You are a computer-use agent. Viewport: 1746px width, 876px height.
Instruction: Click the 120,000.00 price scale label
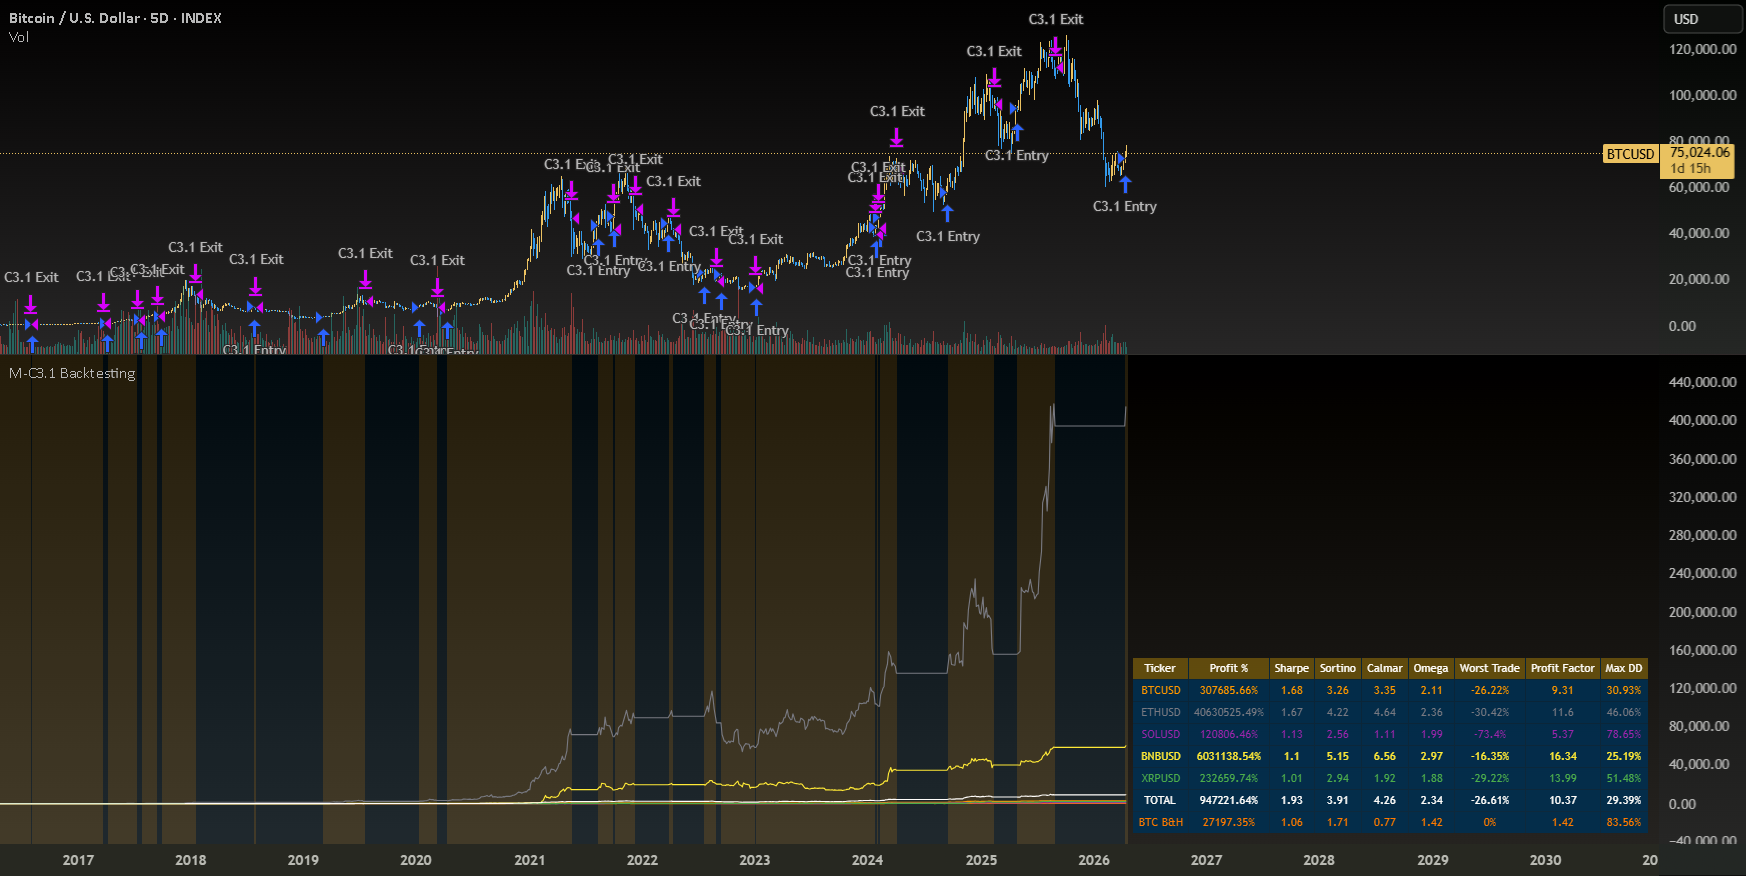[1702, 49]
